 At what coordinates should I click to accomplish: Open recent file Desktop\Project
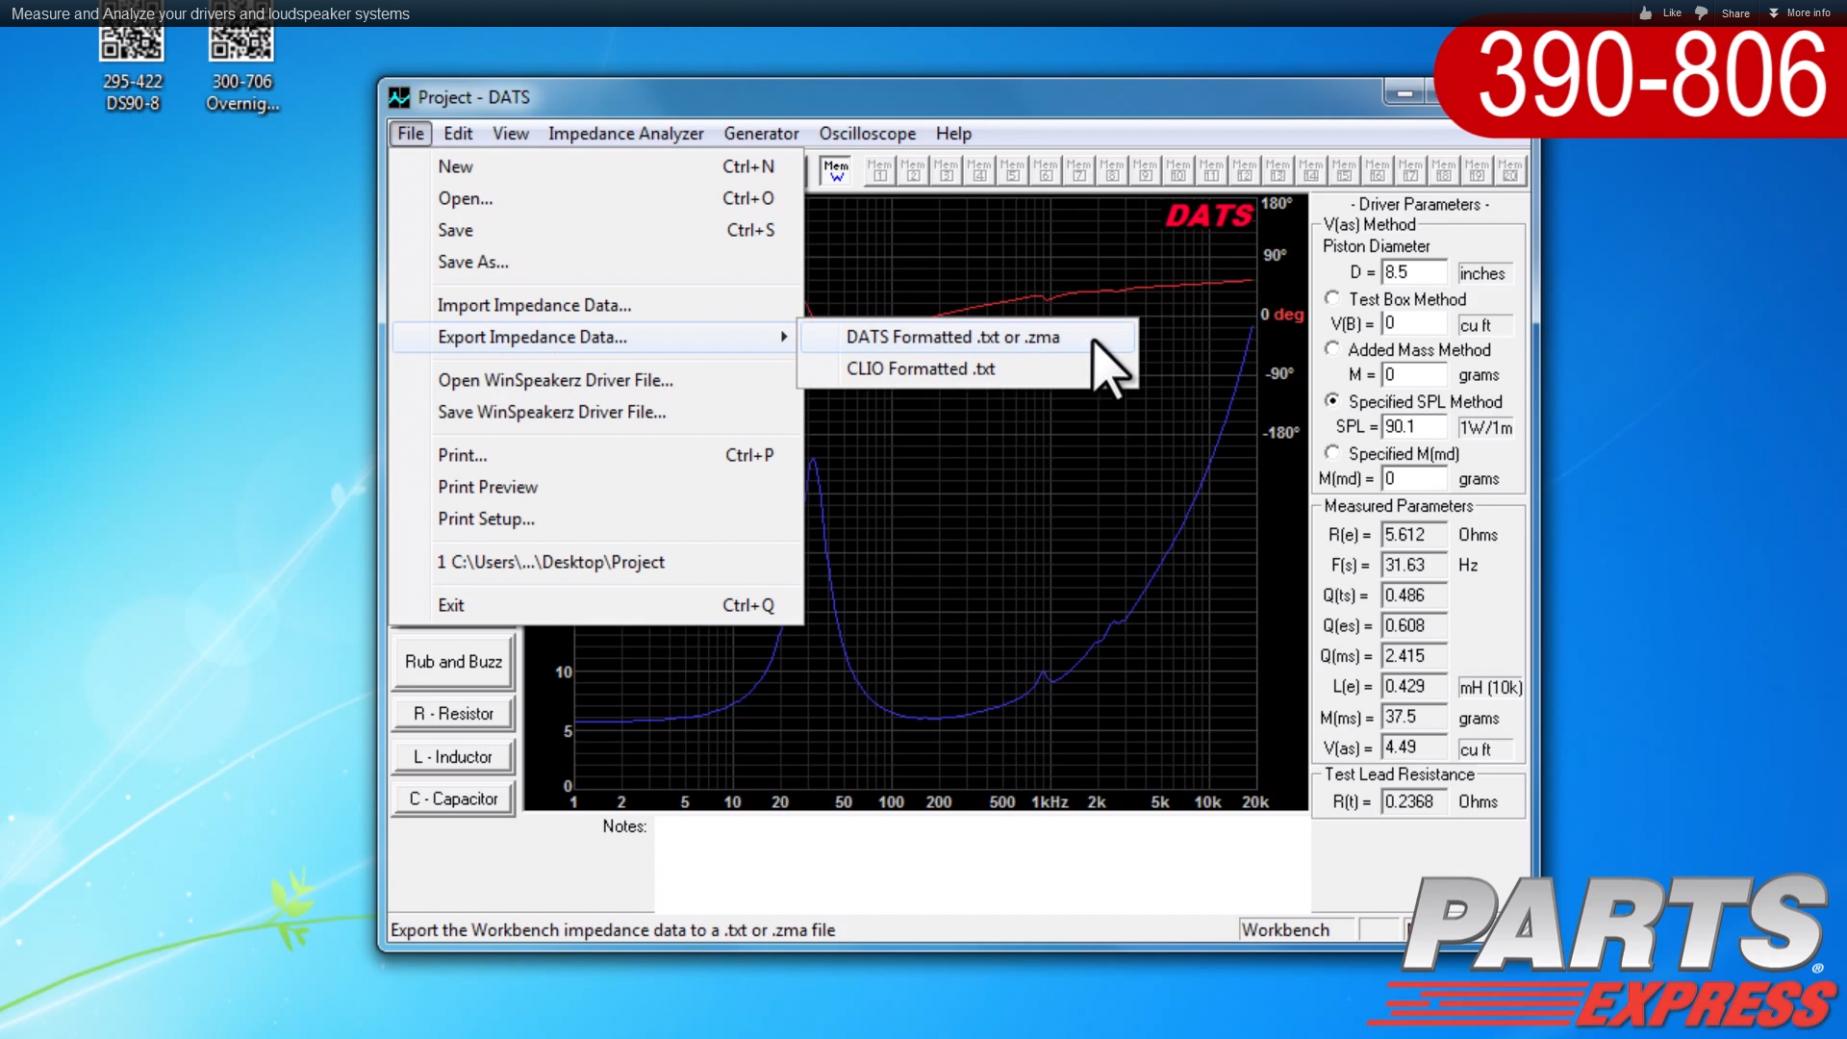[x=598, y=562]
